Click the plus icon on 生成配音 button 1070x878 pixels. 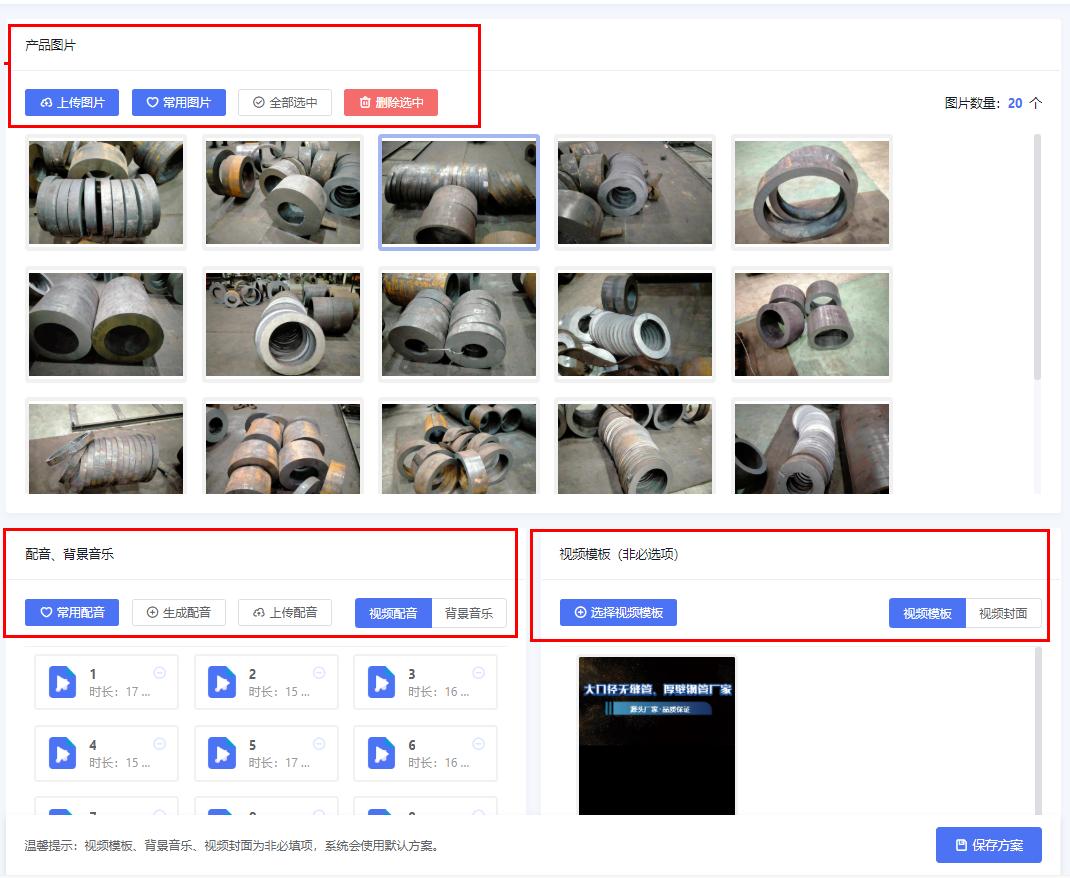click(152, 612)
